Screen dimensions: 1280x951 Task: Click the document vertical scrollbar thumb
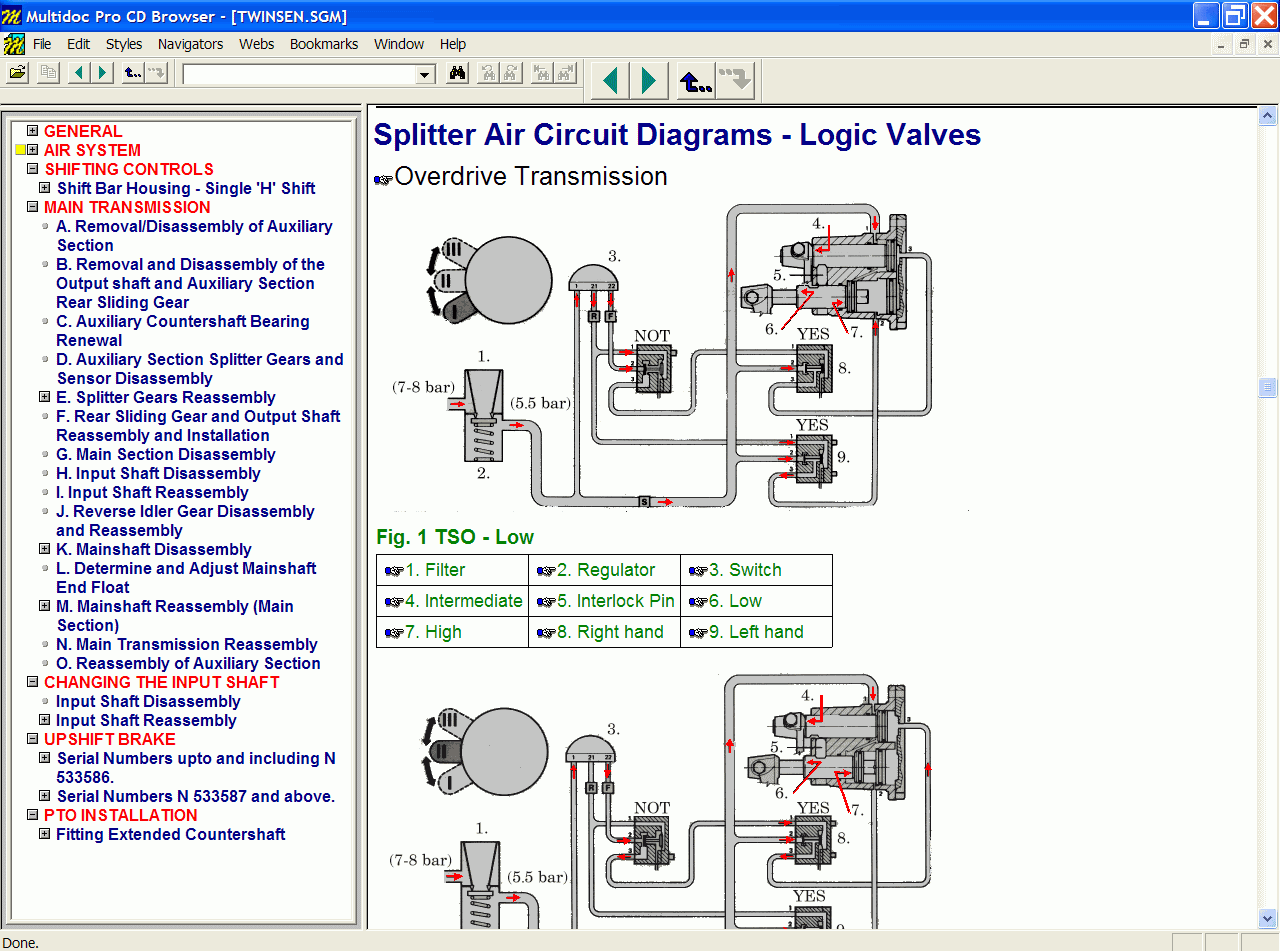click(x=1267, y=387)
